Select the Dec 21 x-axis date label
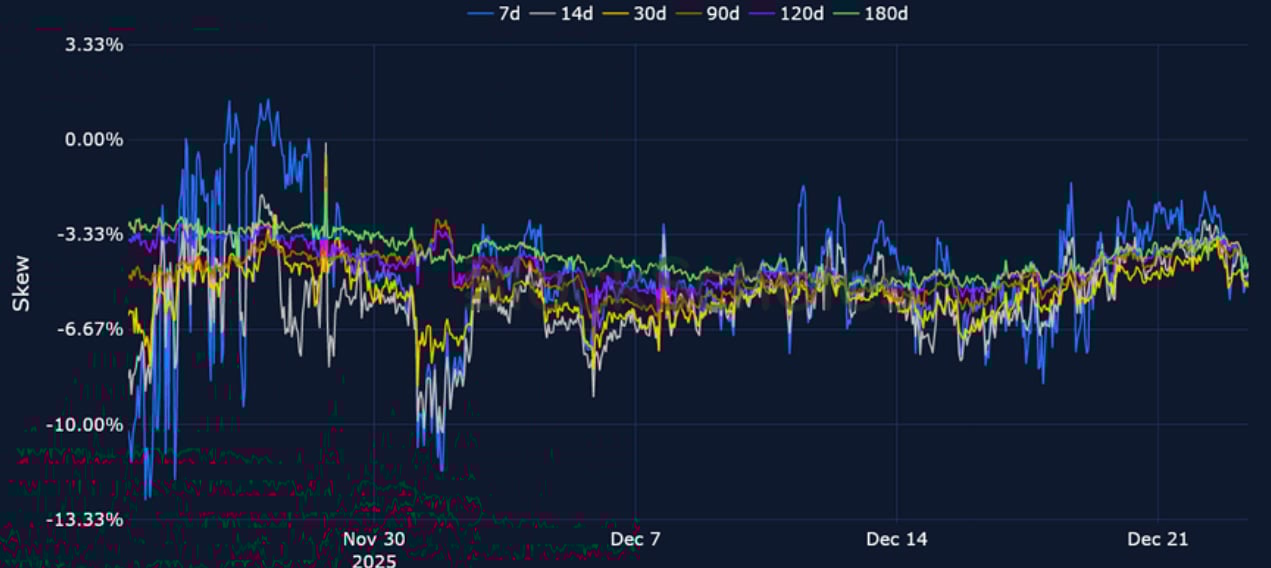 click(1157, 539)
